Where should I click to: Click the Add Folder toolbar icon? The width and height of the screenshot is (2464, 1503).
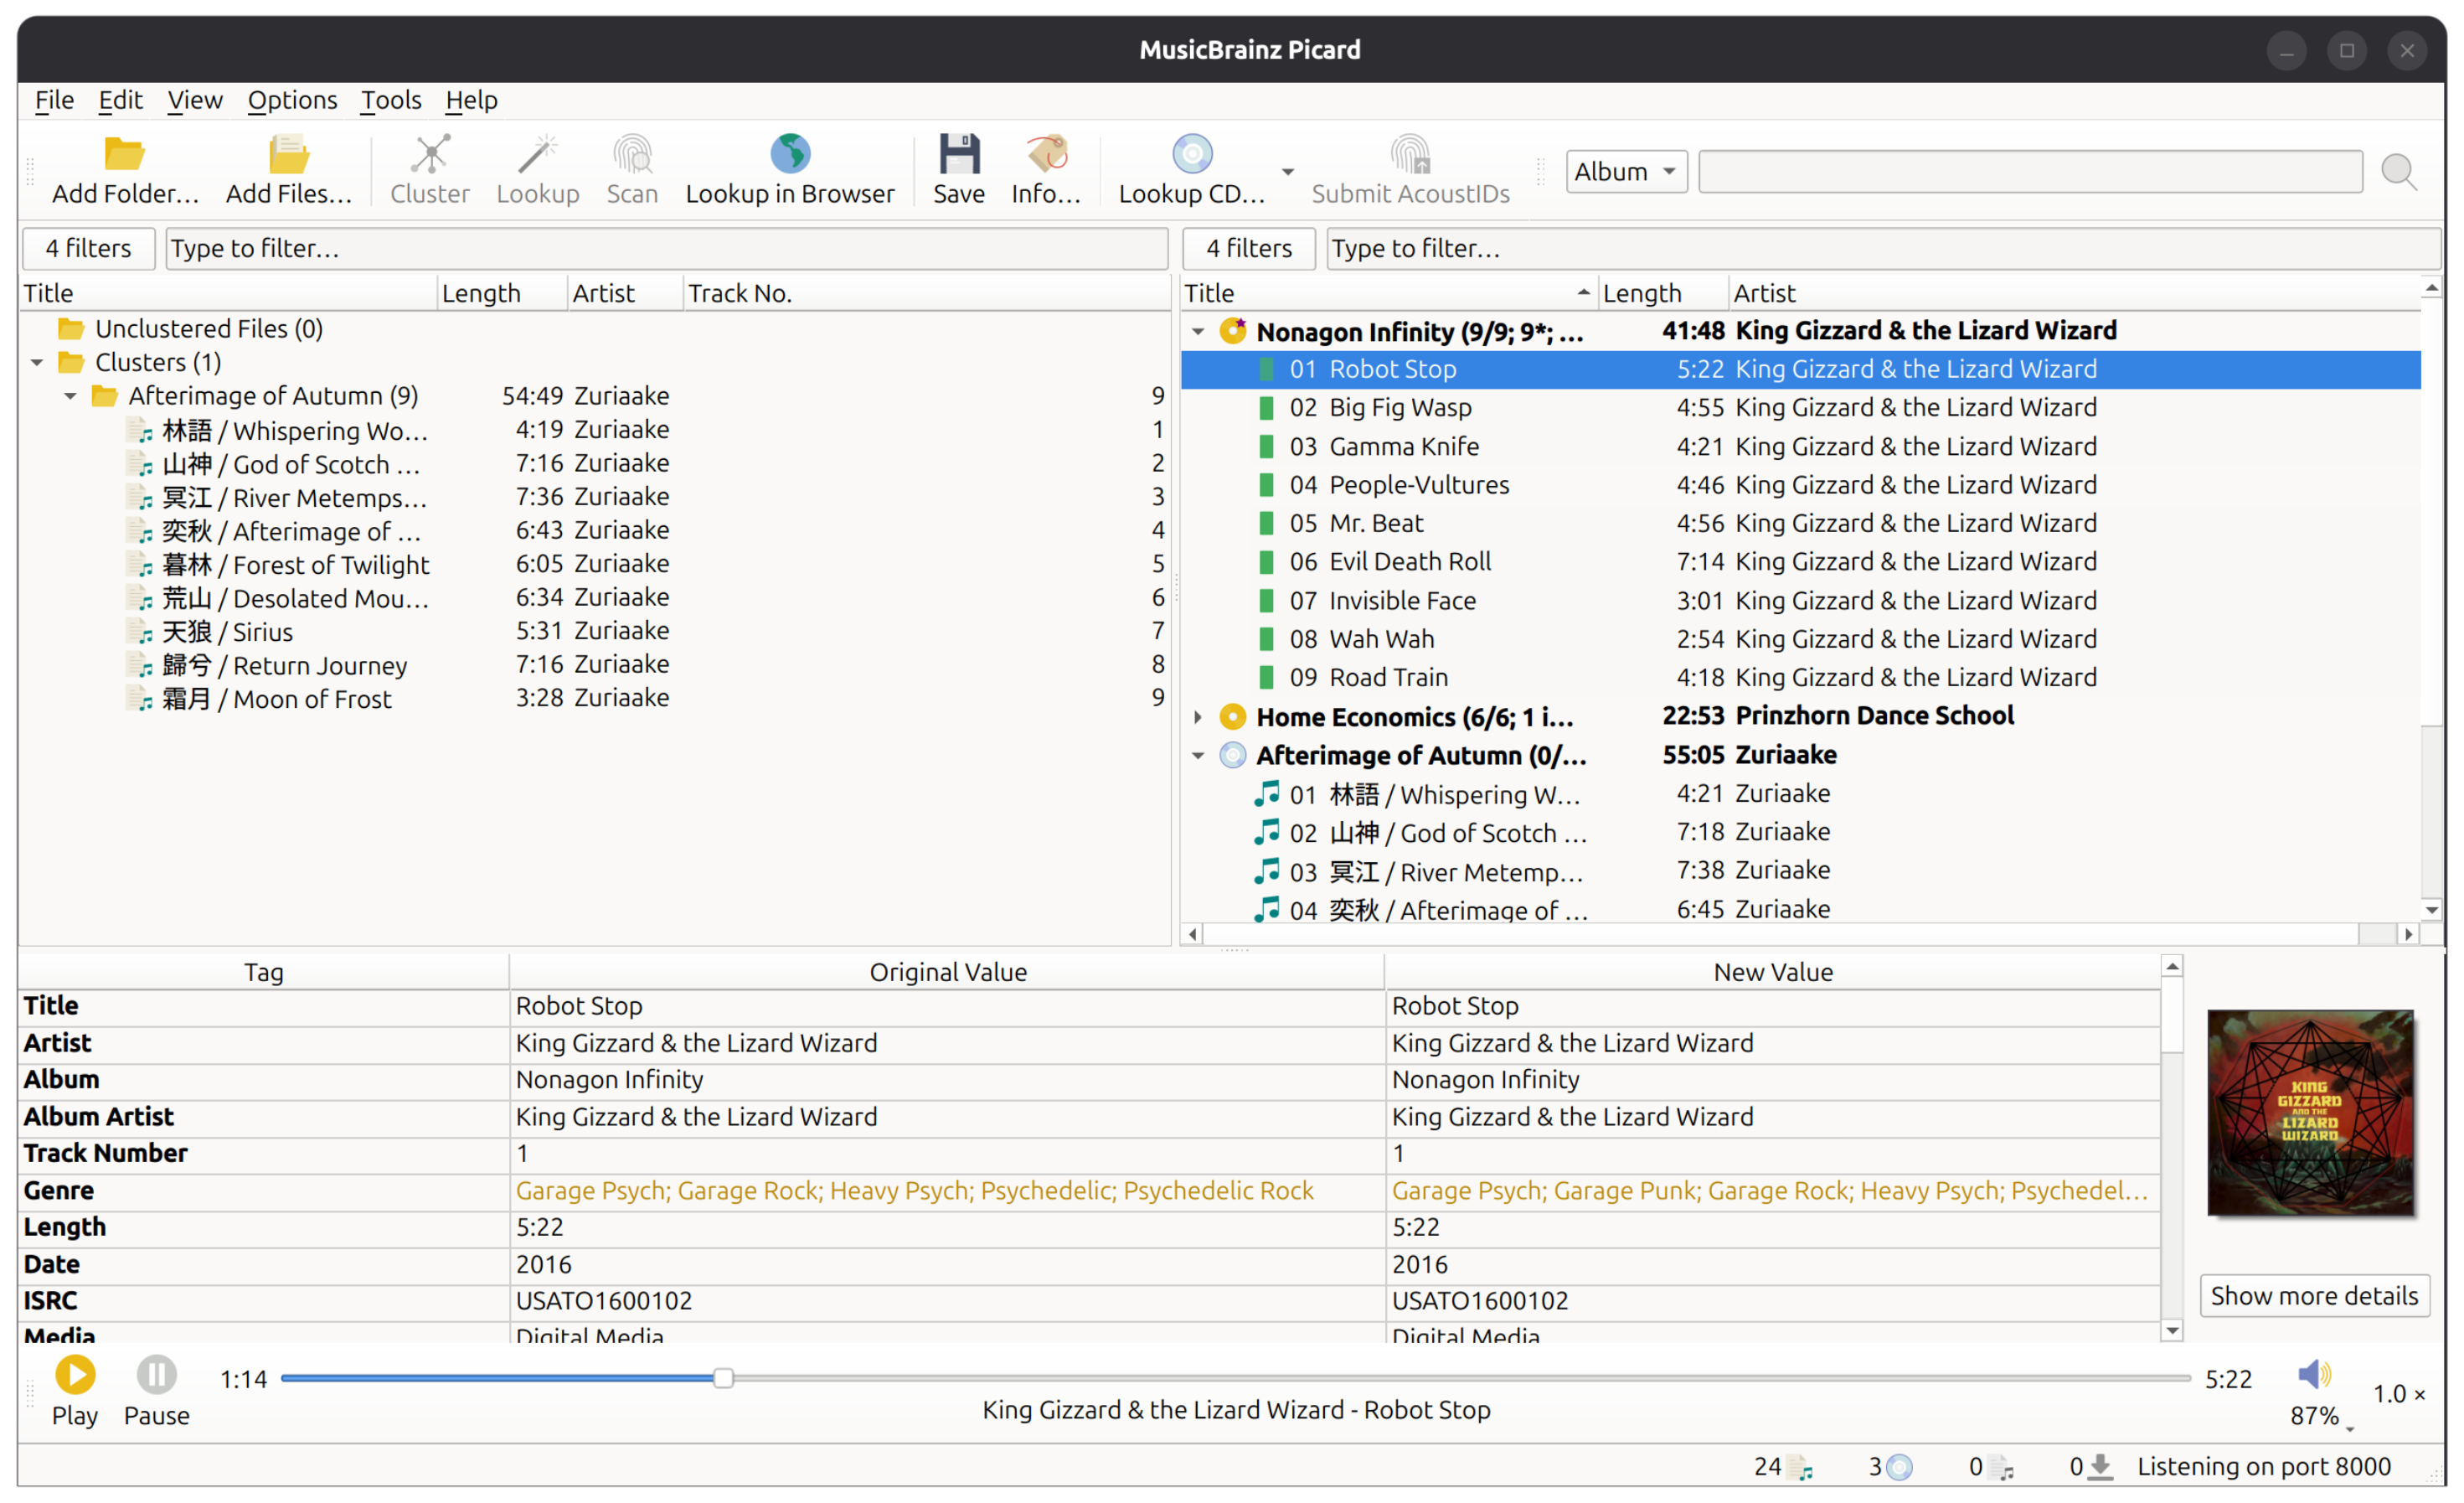[x=125, y=154]
